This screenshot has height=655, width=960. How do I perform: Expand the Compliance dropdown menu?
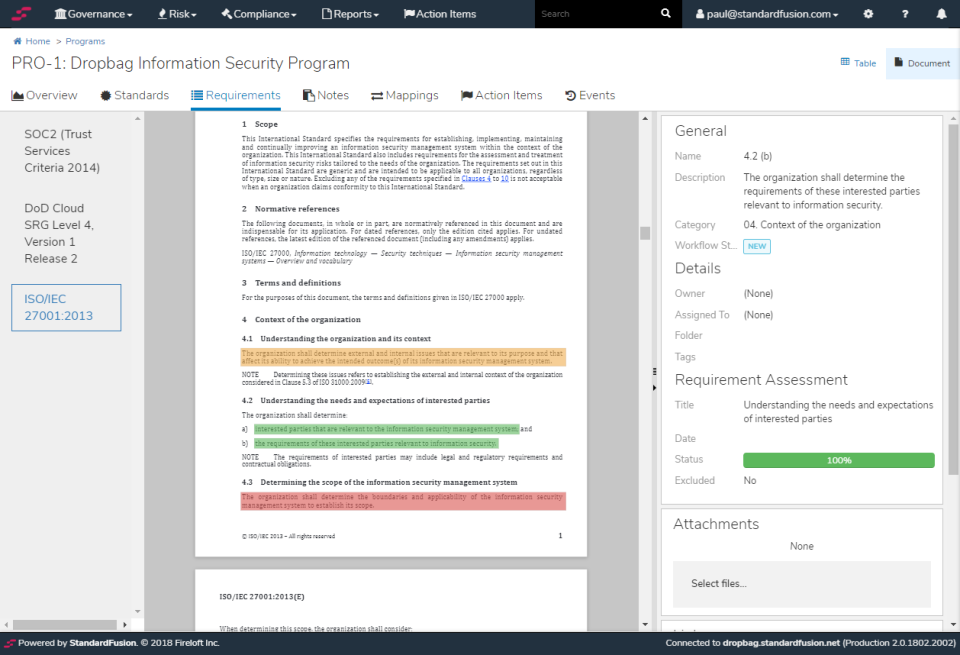pyautogui.click(x=258, y=13)
